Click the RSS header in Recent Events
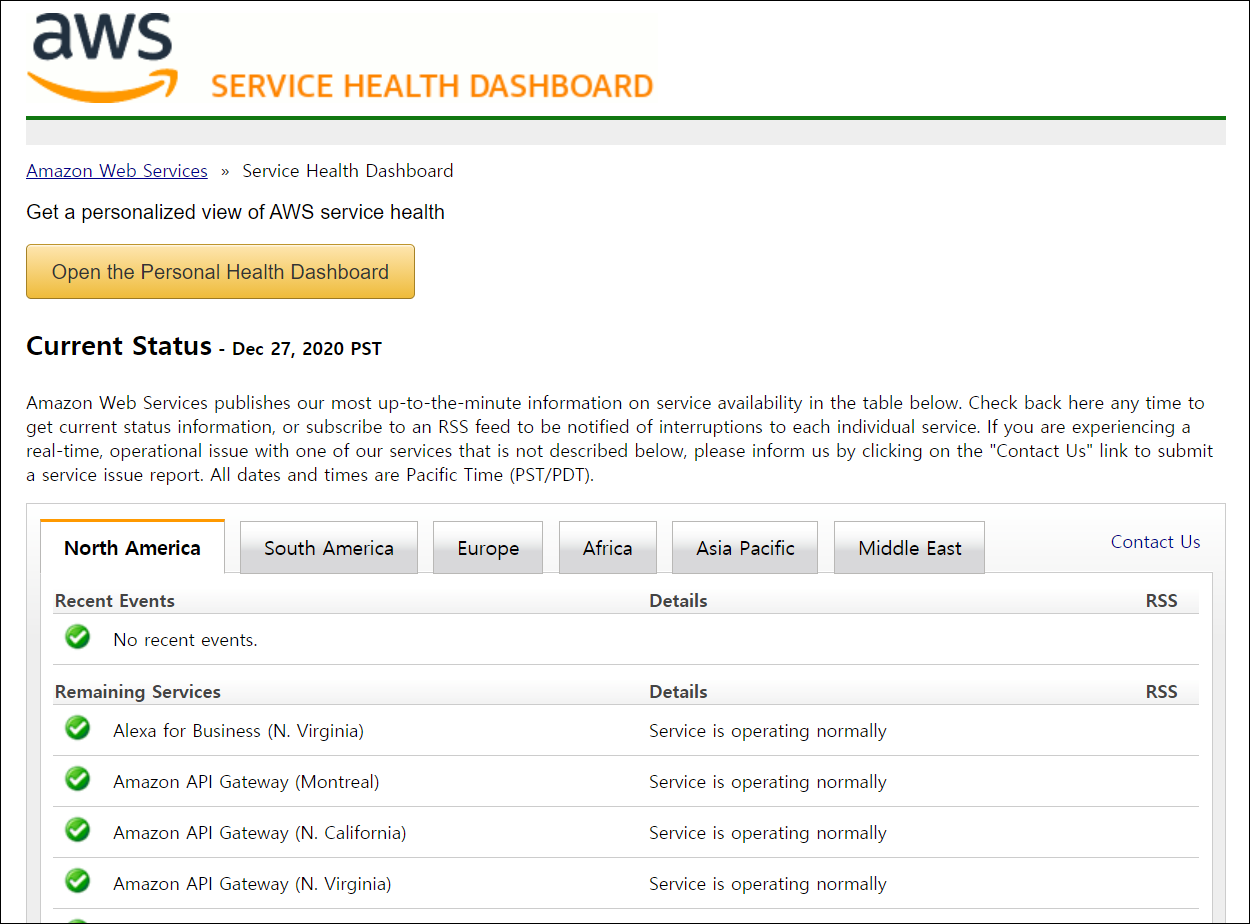 tap(1162, 601)
